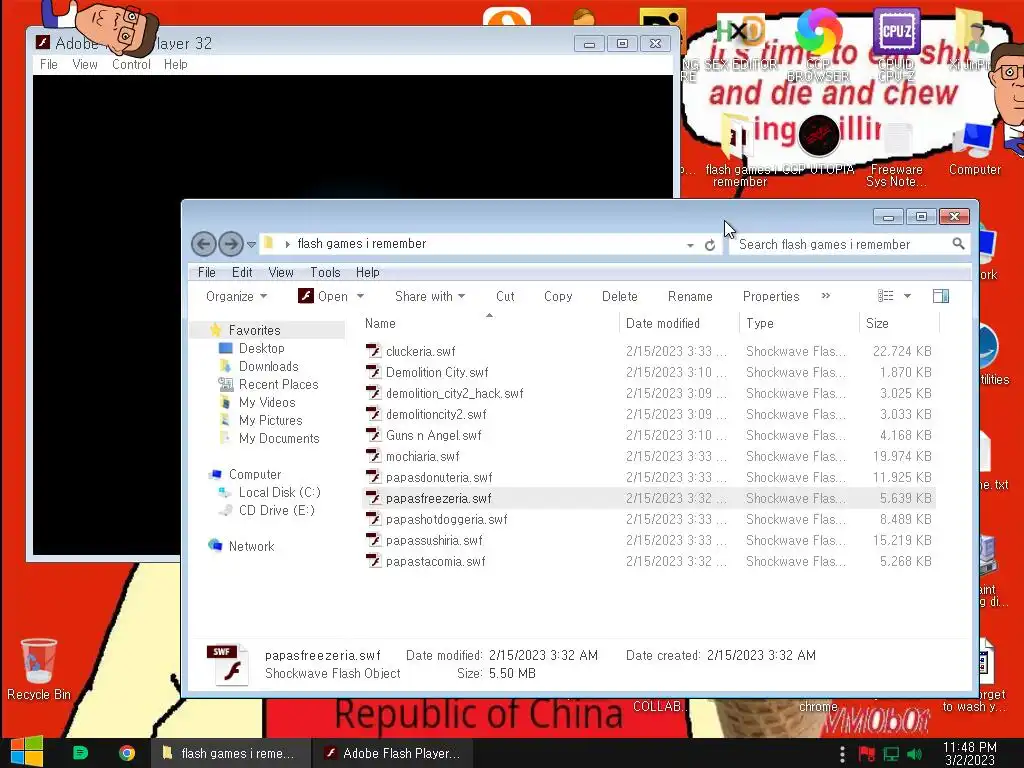Toggle the preview pane icon

click(x=941, y=296)
